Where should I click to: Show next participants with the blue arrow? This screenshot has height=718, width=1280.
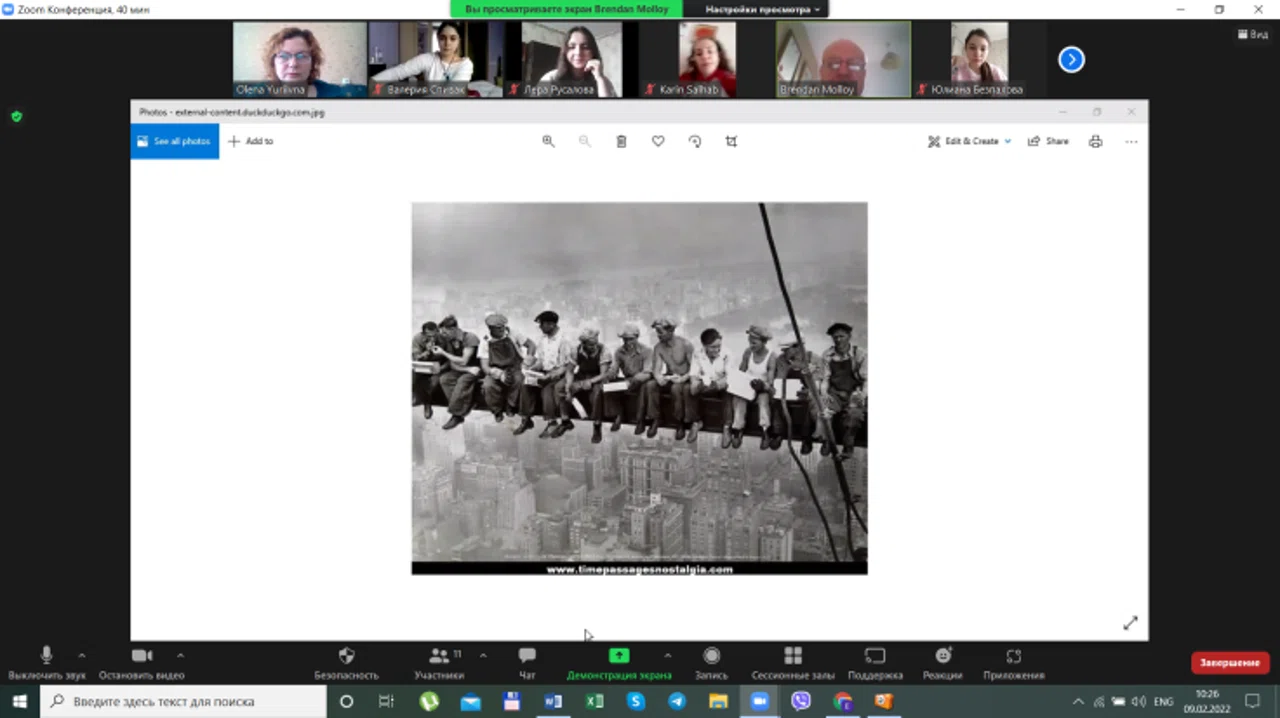[1071, 60]
